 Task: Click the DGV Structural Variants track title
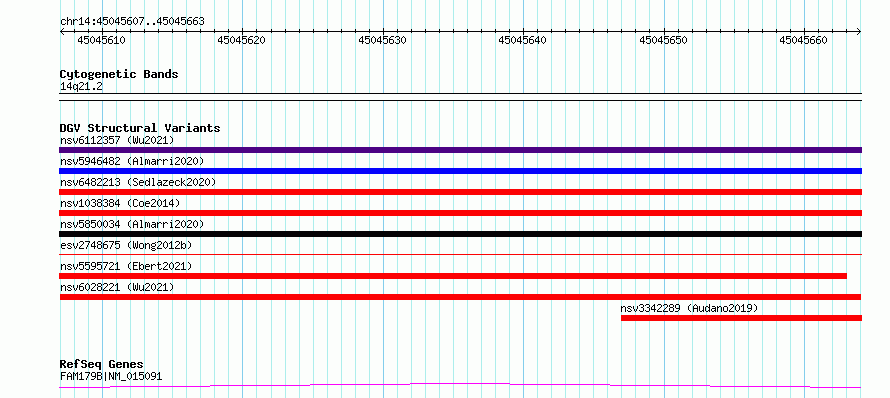(140, 128)
